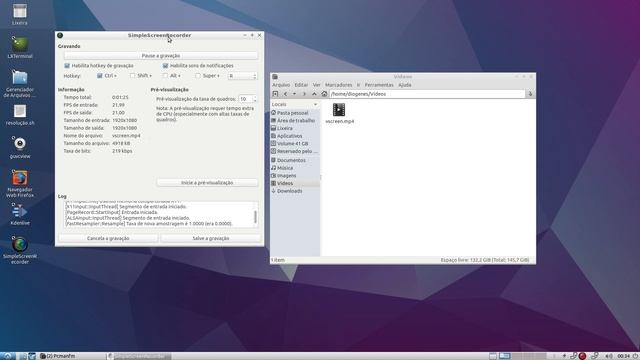Click the network icon next to the recording indicator

573,356
